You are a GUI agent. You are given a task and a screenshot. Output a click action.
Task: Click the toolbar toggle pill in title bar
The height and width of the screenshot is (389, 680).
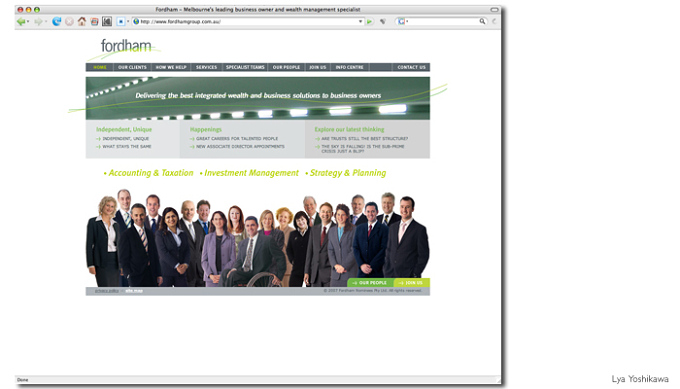(x=494, y=10)
